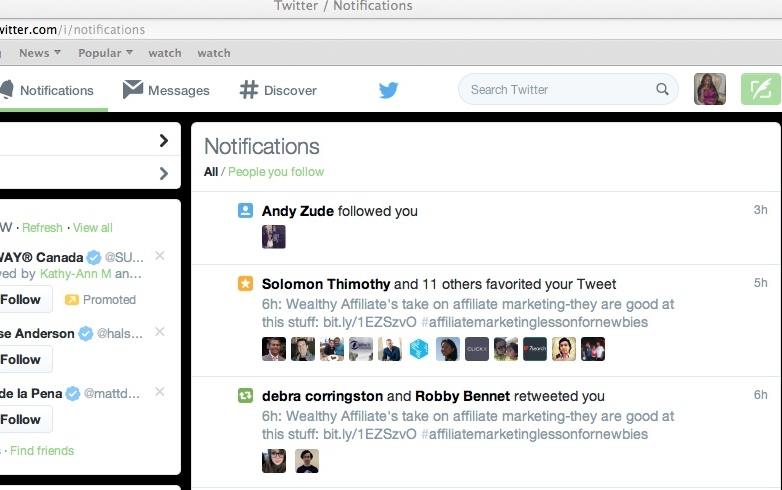Click the search magnifier icon
This screenshot has width=782, height=490.
pos(662,89)
